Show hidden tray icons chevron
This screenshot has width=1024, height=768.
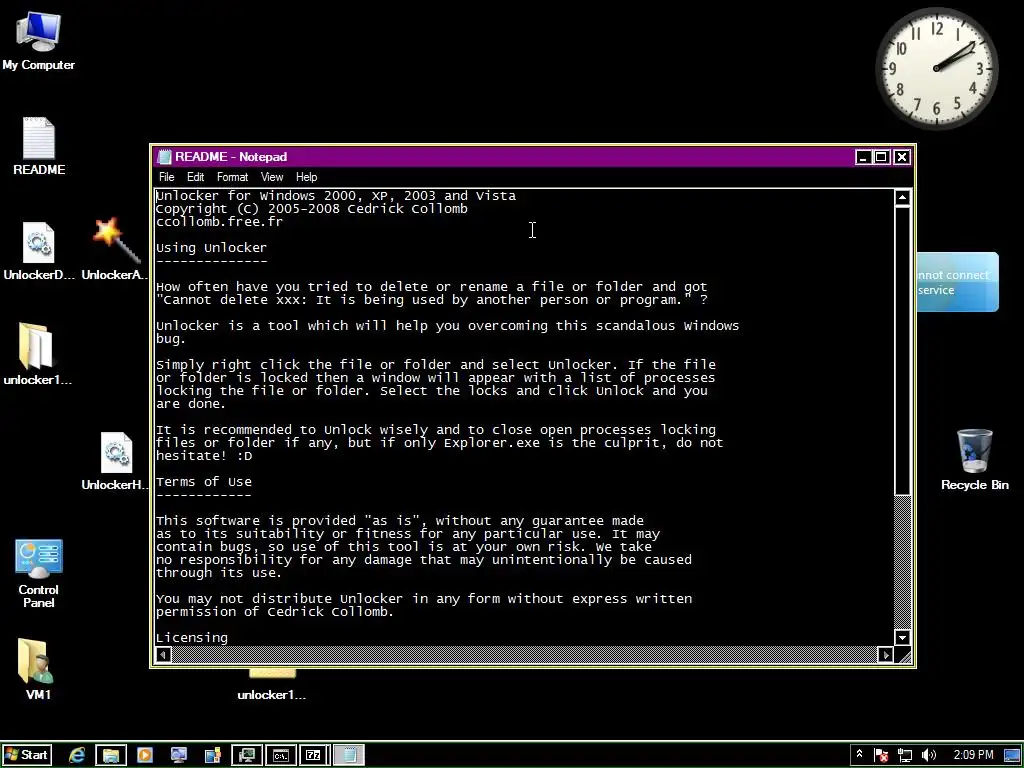pyautogui.click(x=859, y=754)
